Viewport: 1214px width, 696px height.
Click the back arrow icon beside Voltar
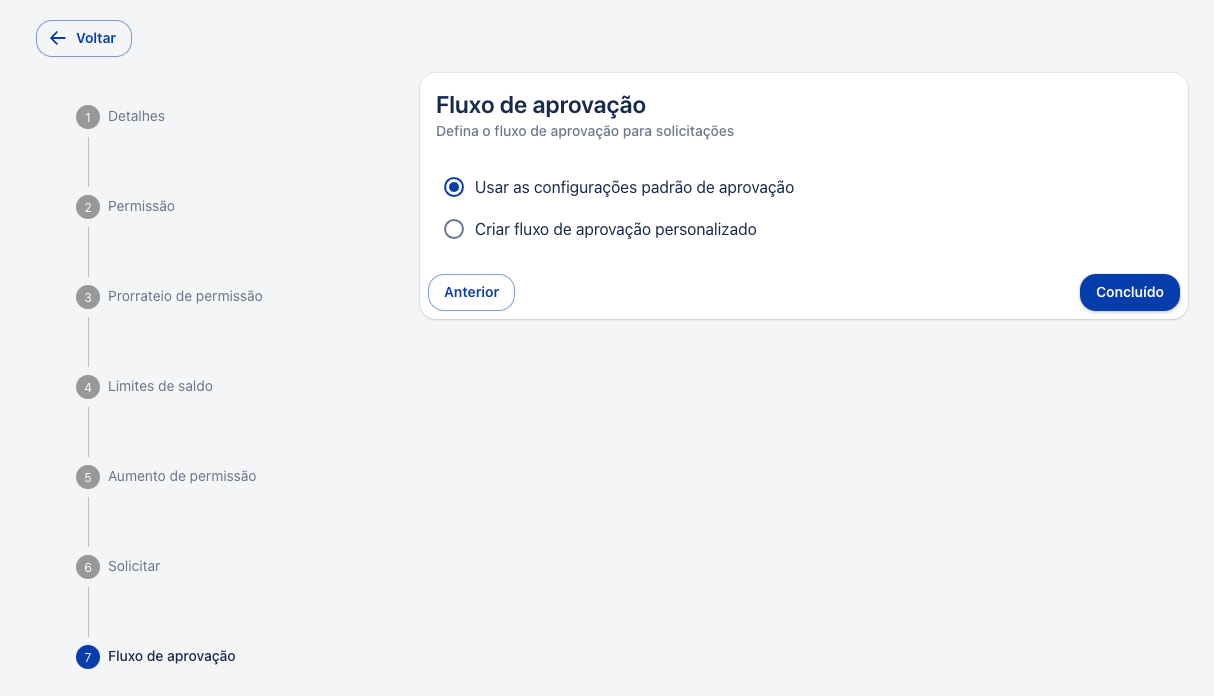coord(58,38)
